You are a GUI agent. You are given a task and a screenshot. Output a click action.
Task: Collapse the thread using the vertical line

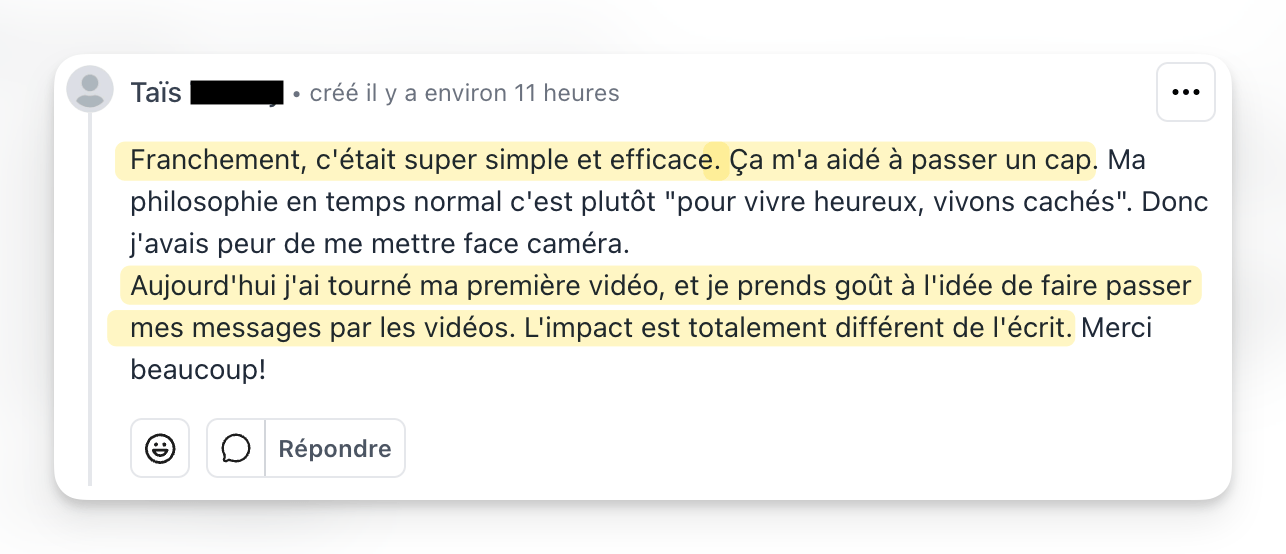point(90,300)
